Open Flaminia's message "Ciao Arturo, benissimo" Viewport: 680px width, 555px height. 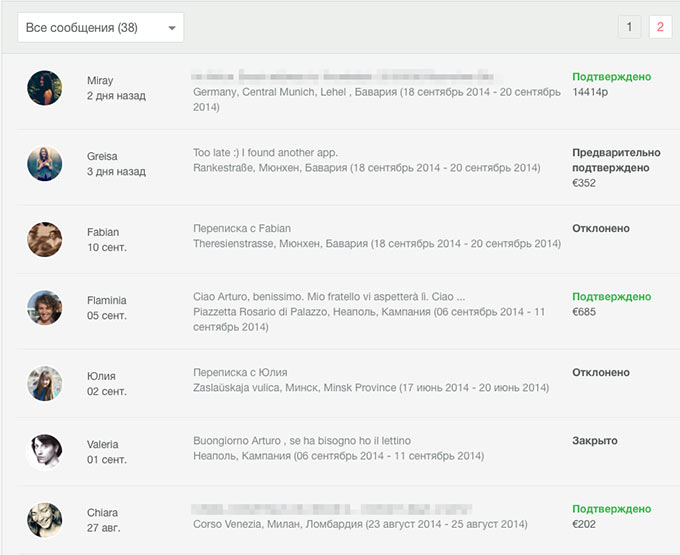tap(329, 297)
